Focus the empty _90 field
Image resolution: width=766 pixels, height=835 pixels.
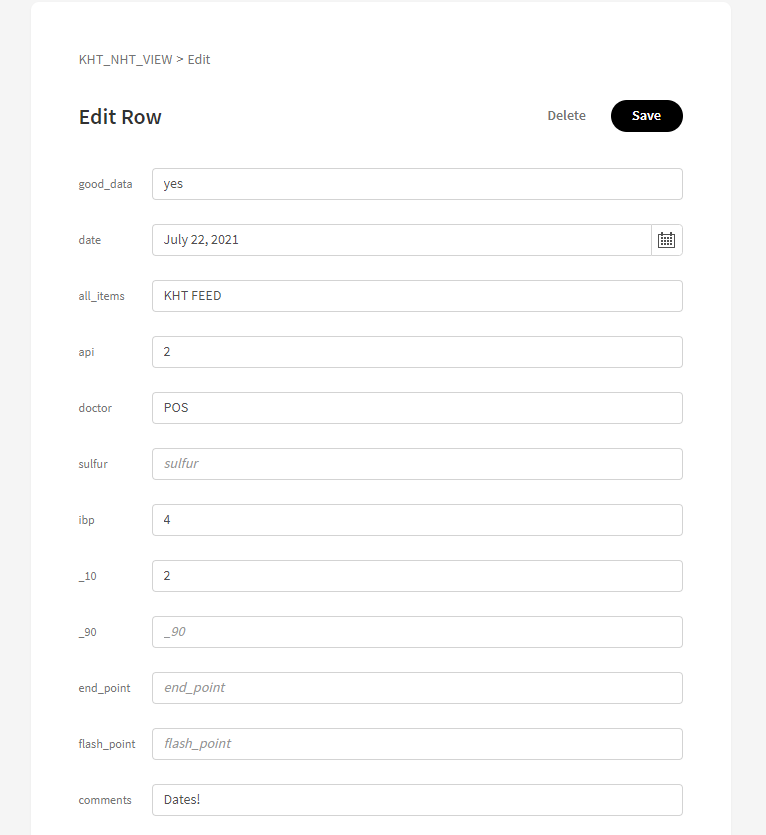click(x=416, y=632)
